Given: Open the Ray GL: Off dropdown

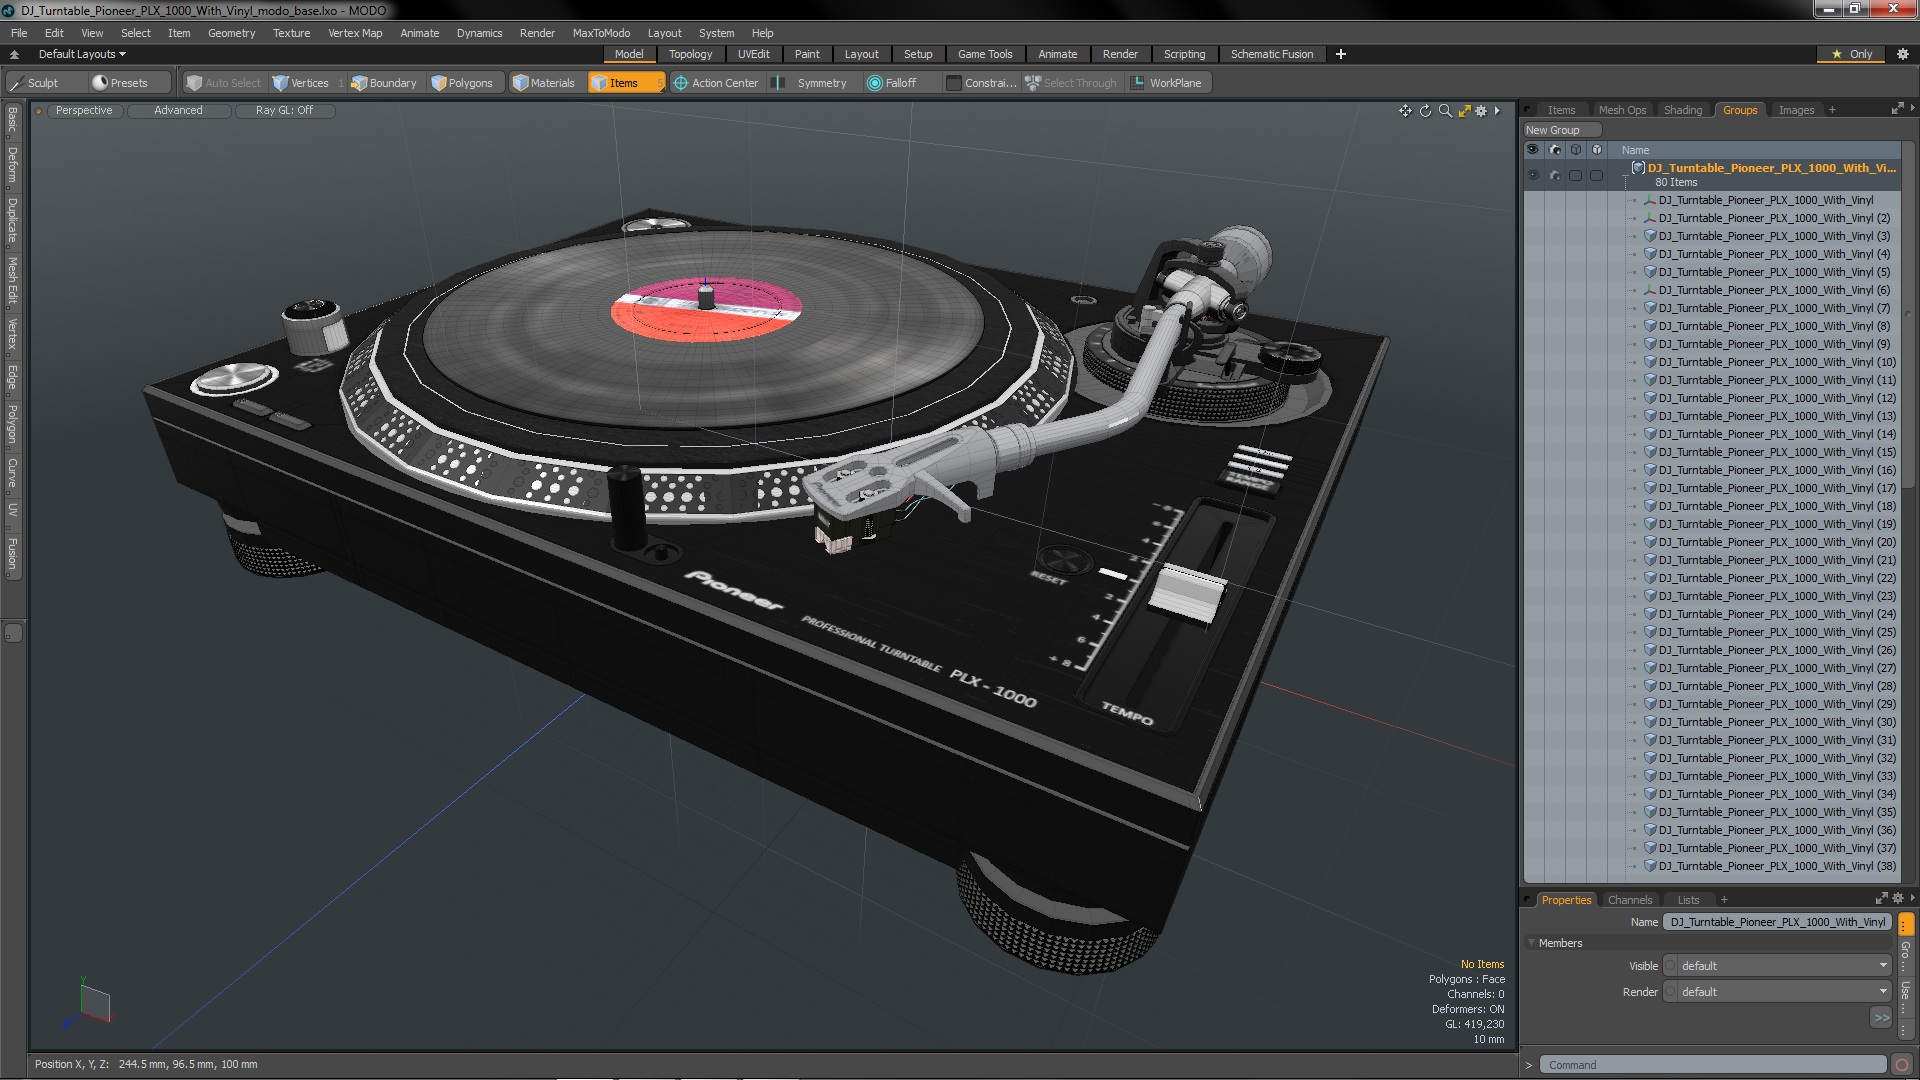Looking at the screenshot, I should 284,111.
